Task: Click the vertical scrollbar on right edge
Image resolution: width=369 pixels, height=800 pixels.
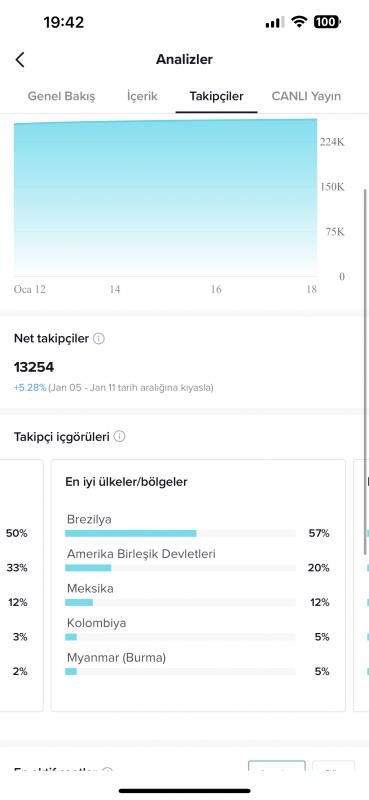Action: coord(365,371)
